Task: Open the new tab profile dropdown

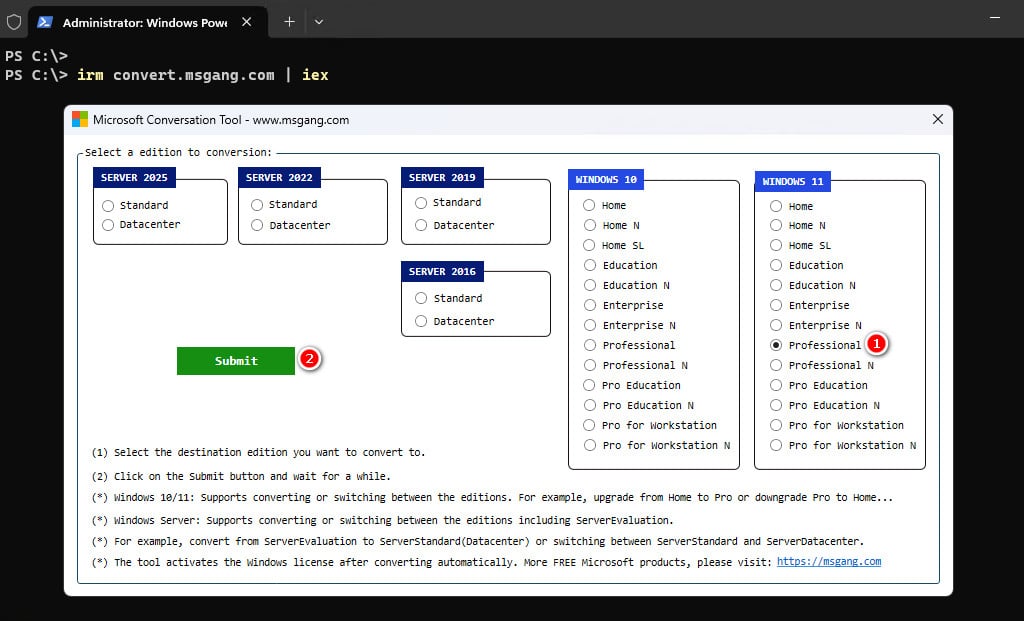Action: tap(319, 22)
